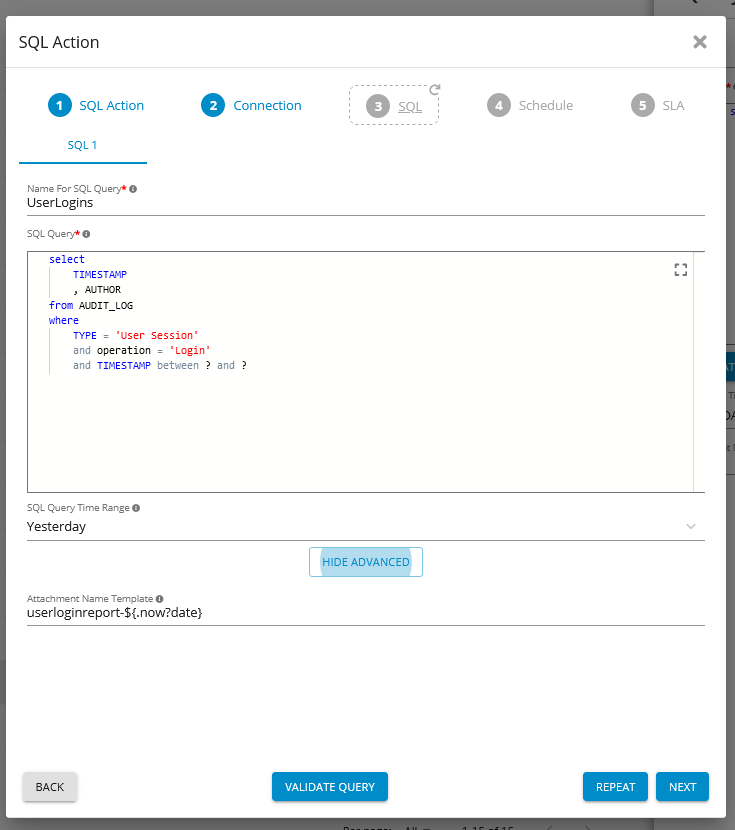Open the Time Range dropdown showing Yesterday
The width and height of the screenshot is (735, 830).
click(x=365, y=527)
